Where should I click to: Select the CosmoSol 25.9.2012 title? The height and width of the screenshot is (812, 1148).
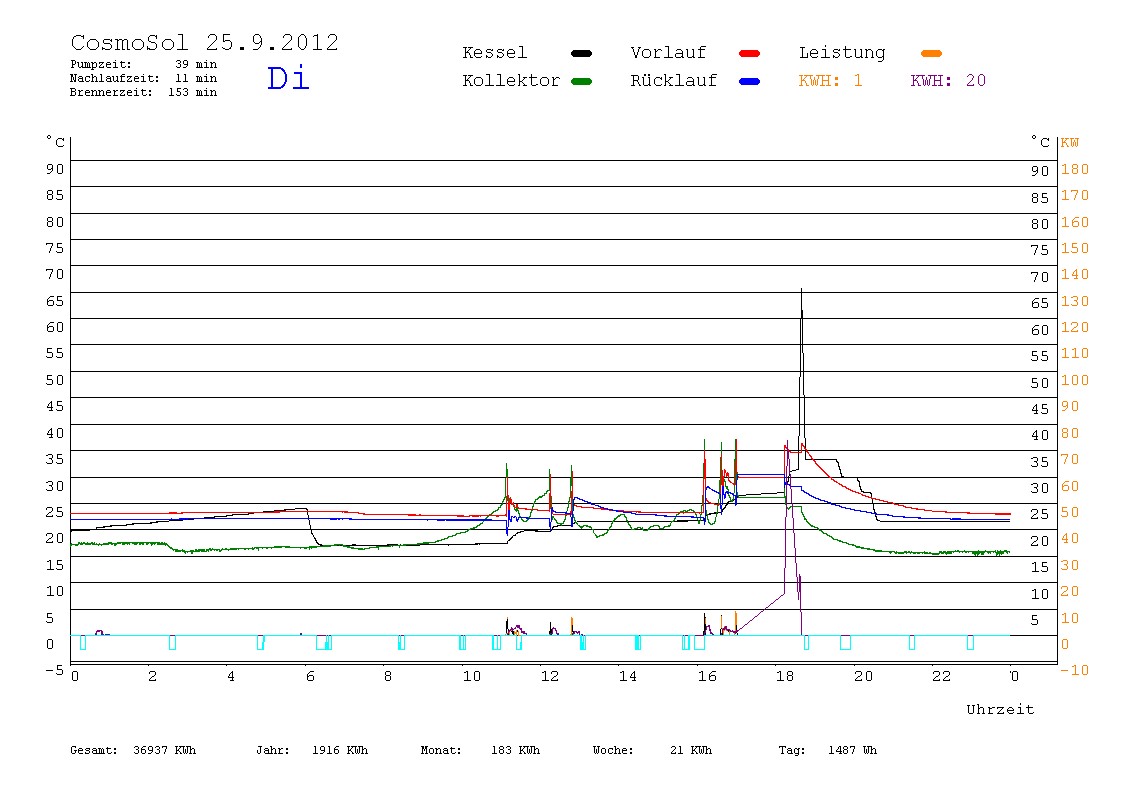(204, 42)
